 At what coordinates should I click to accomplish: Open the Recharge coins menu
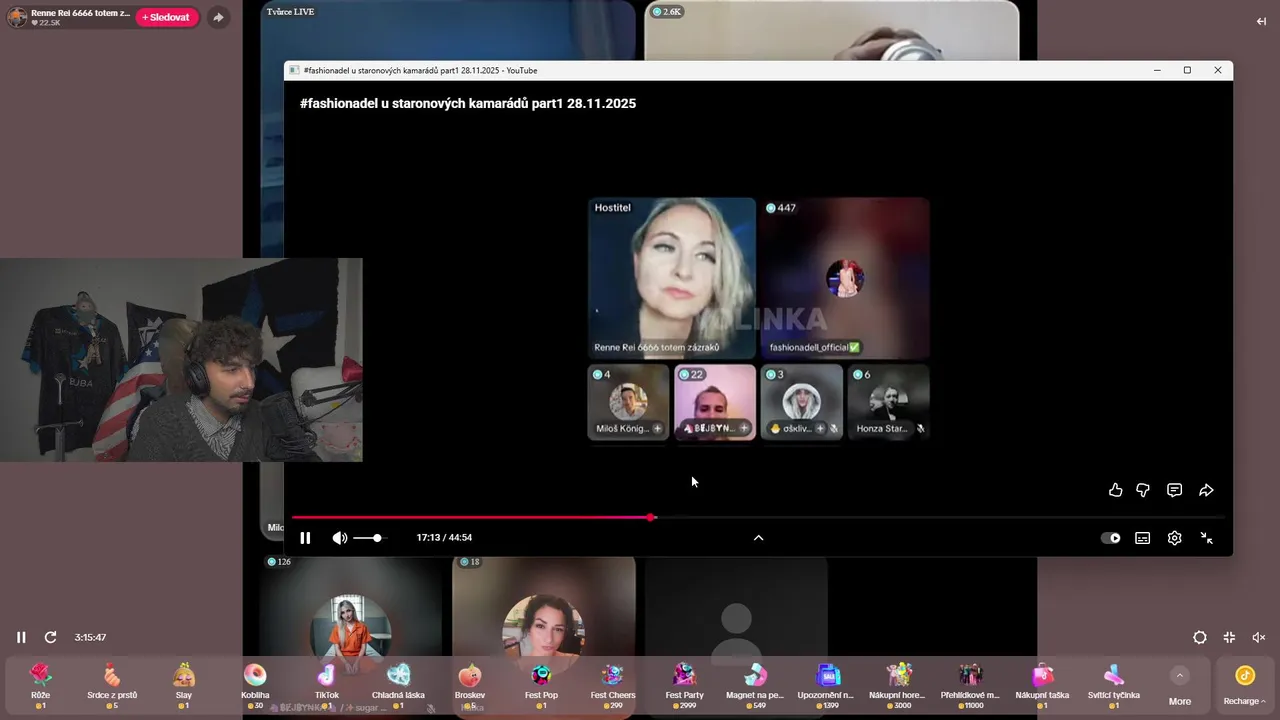pyautogui.click(x=1245, y=686)
